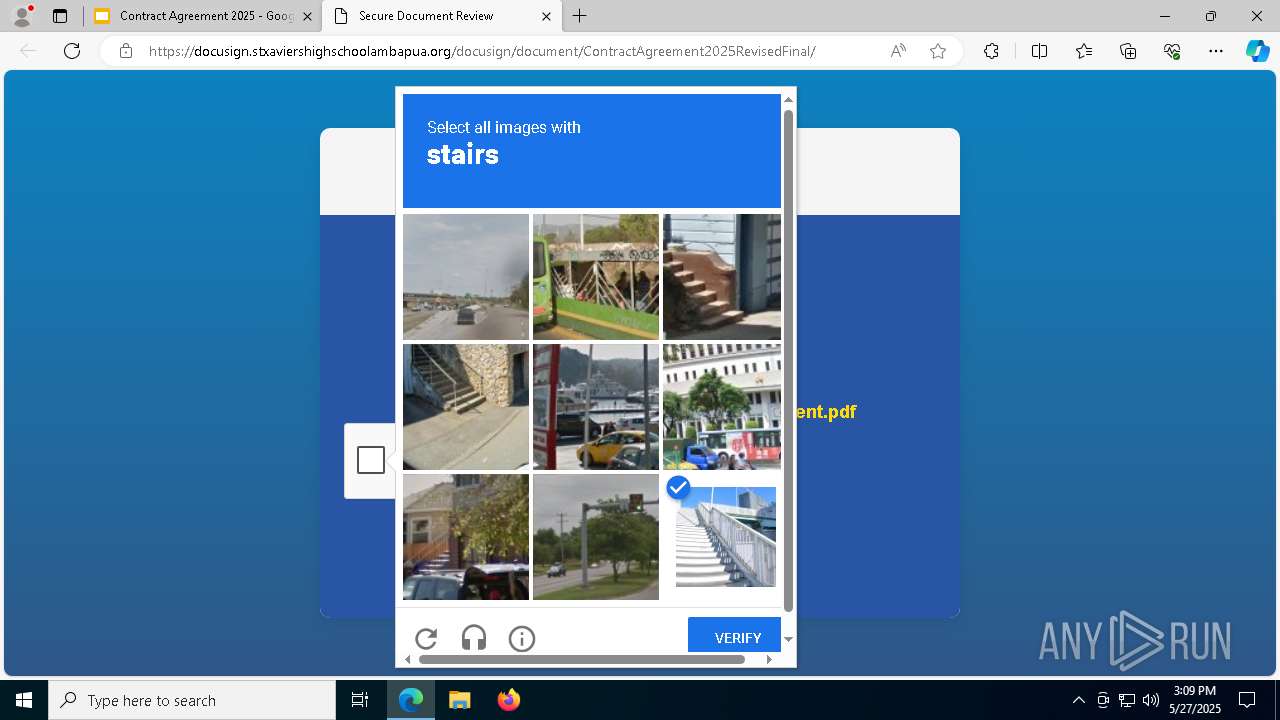Click the taskbar search box
Viewport: 1280px width, 720px height.
[192, 700]
